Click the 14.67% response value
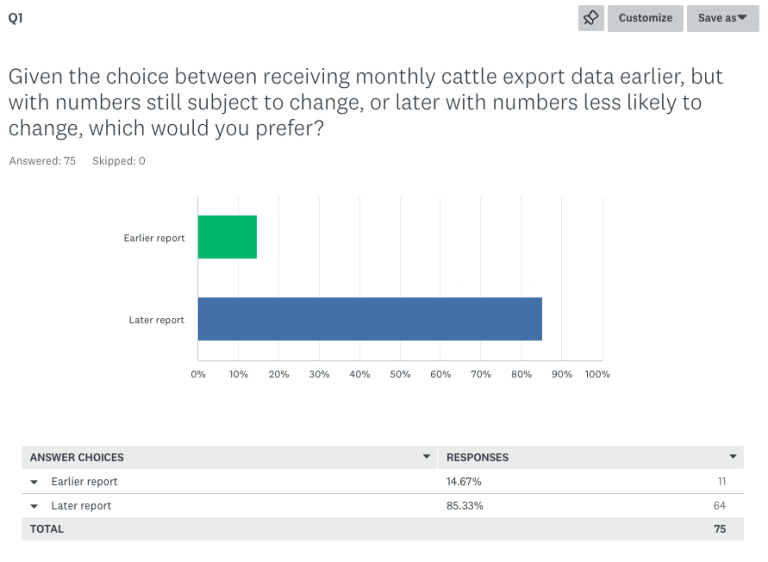This screenshot has height=562, width=768. click(463, 482)
